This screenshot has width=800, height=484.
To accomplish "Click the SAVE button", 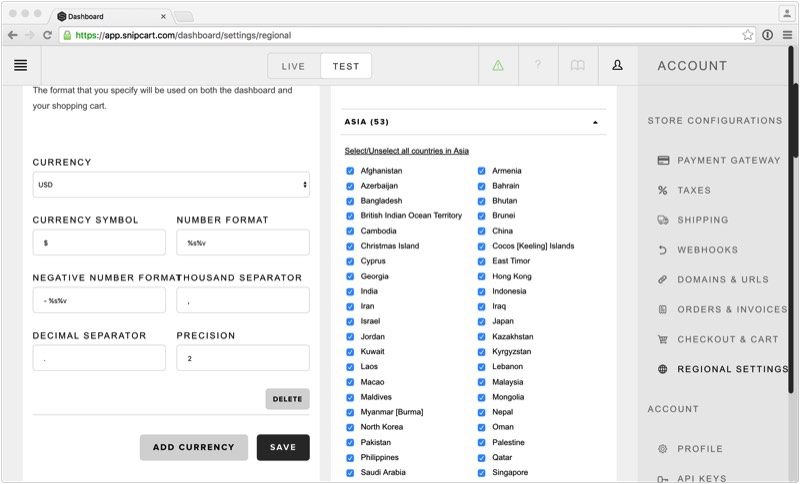I will 283,447.
